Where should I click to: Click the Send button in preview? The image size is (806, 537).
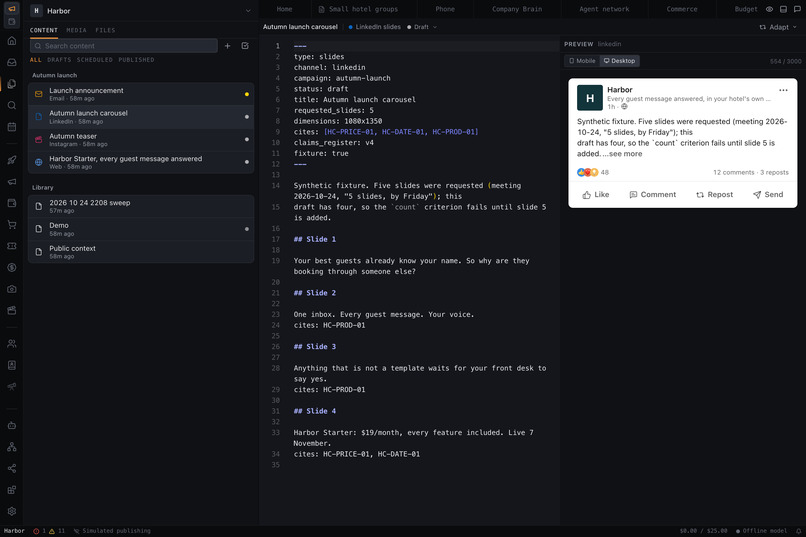(x=768, y=195)
